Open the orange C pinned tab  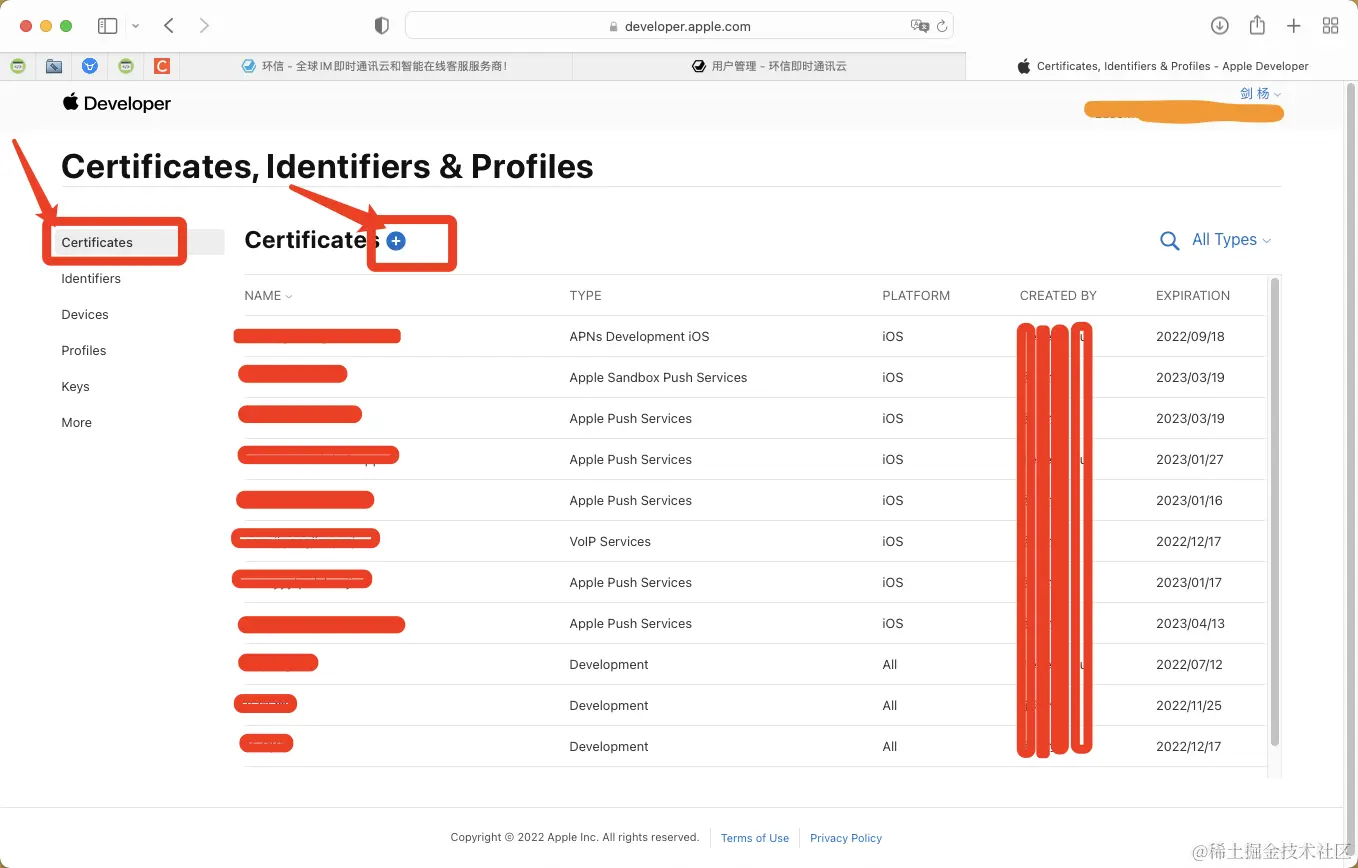click(162, 66)
